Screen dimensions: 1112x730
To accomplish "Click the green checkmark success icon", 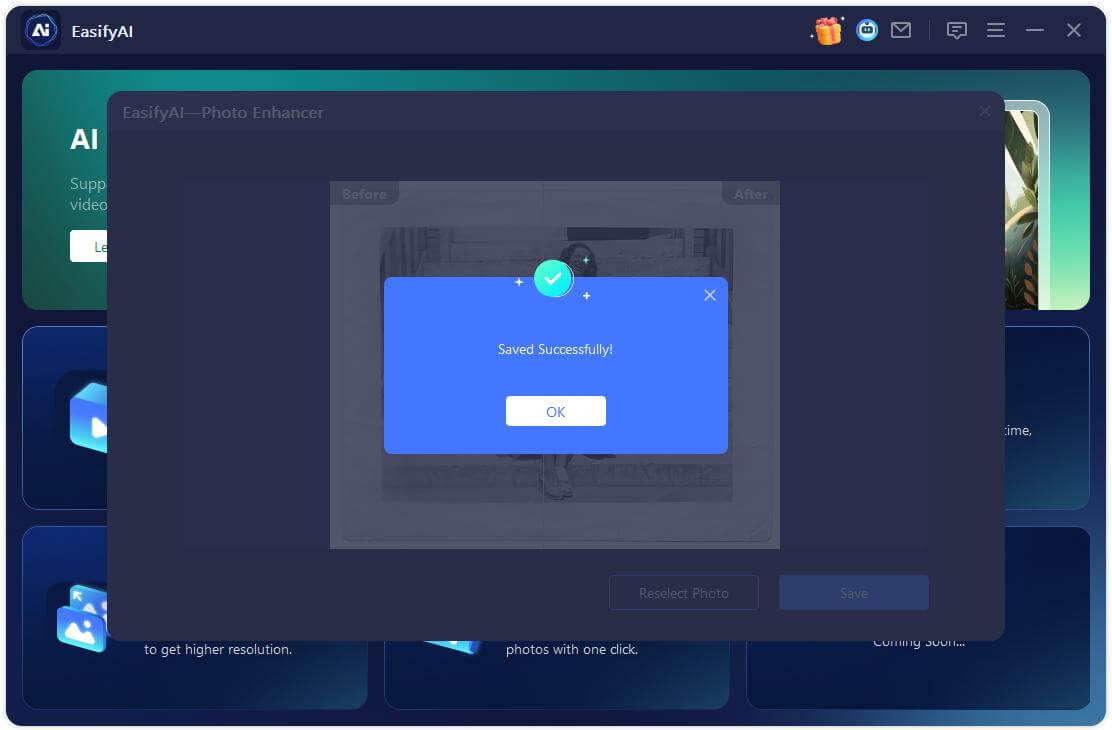I will (x=553, y=278).
